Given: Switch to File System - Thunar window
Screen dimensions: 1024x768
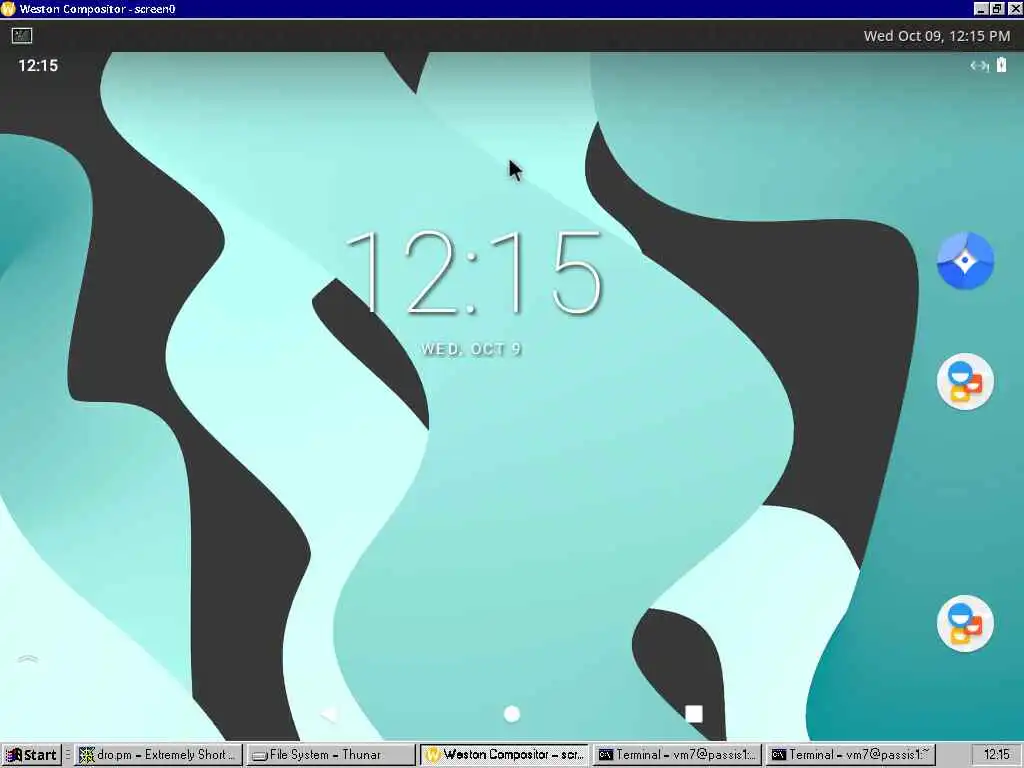Looking at the screenshot, I should coord(330,755).
